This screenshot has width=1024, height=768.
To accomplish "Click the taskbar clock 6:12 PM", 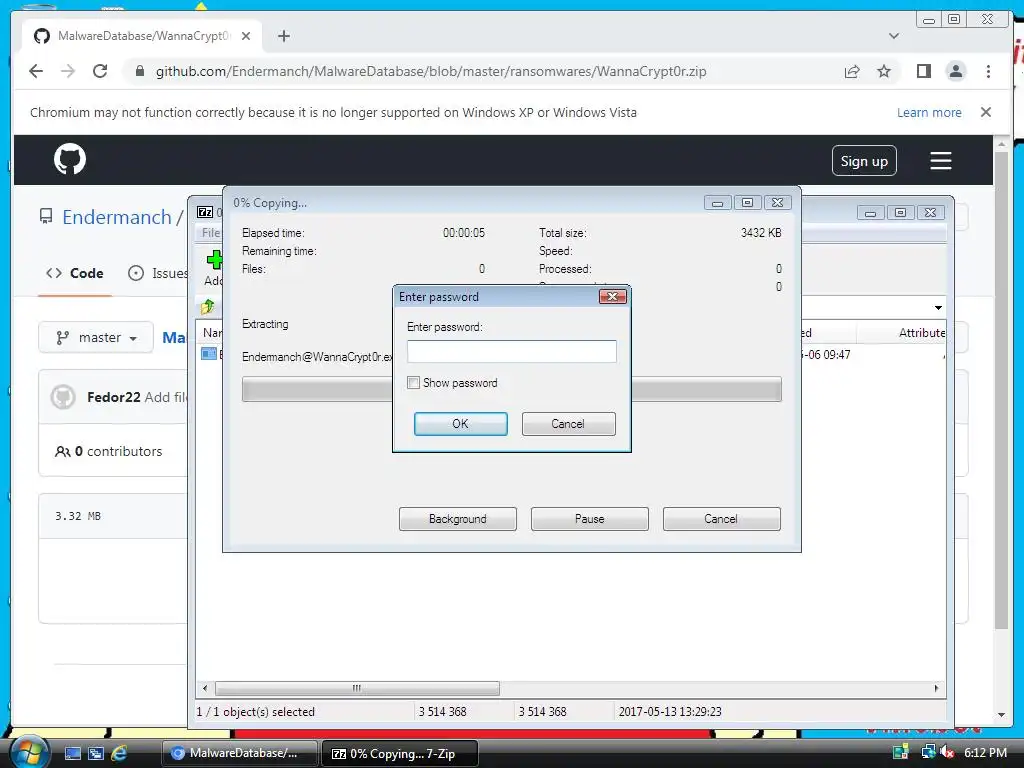I will tap(985, 753).
